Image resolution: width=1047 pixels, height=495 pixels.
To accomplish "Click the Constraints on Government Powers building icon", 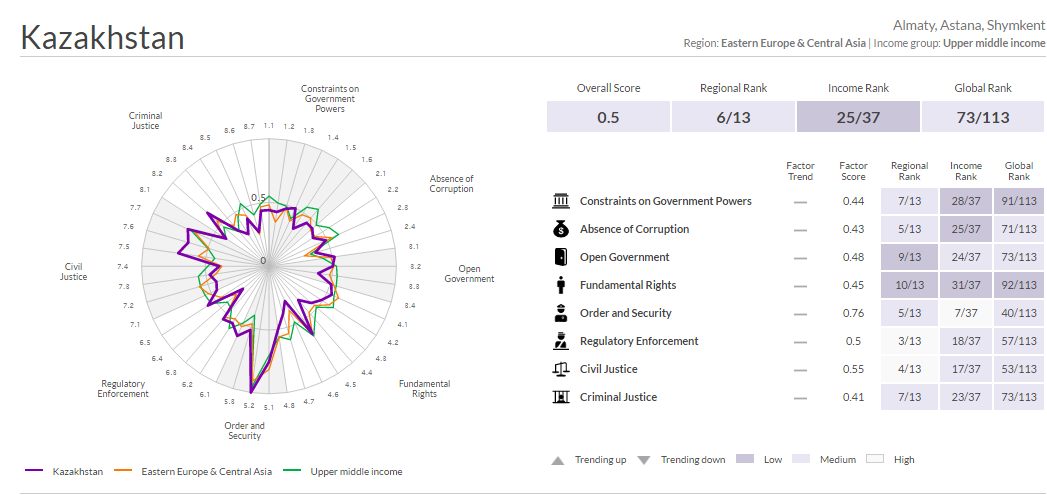I will [561, 201].
